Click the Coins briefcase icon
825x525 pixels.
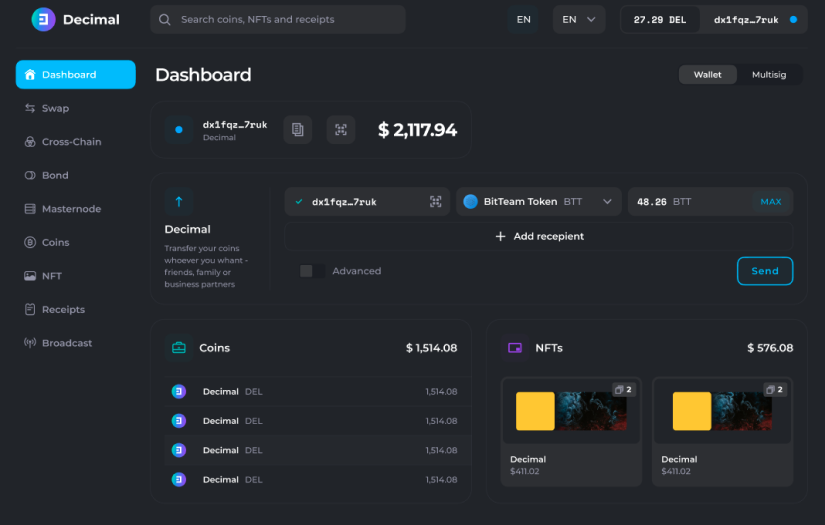(x=179, y=348)
